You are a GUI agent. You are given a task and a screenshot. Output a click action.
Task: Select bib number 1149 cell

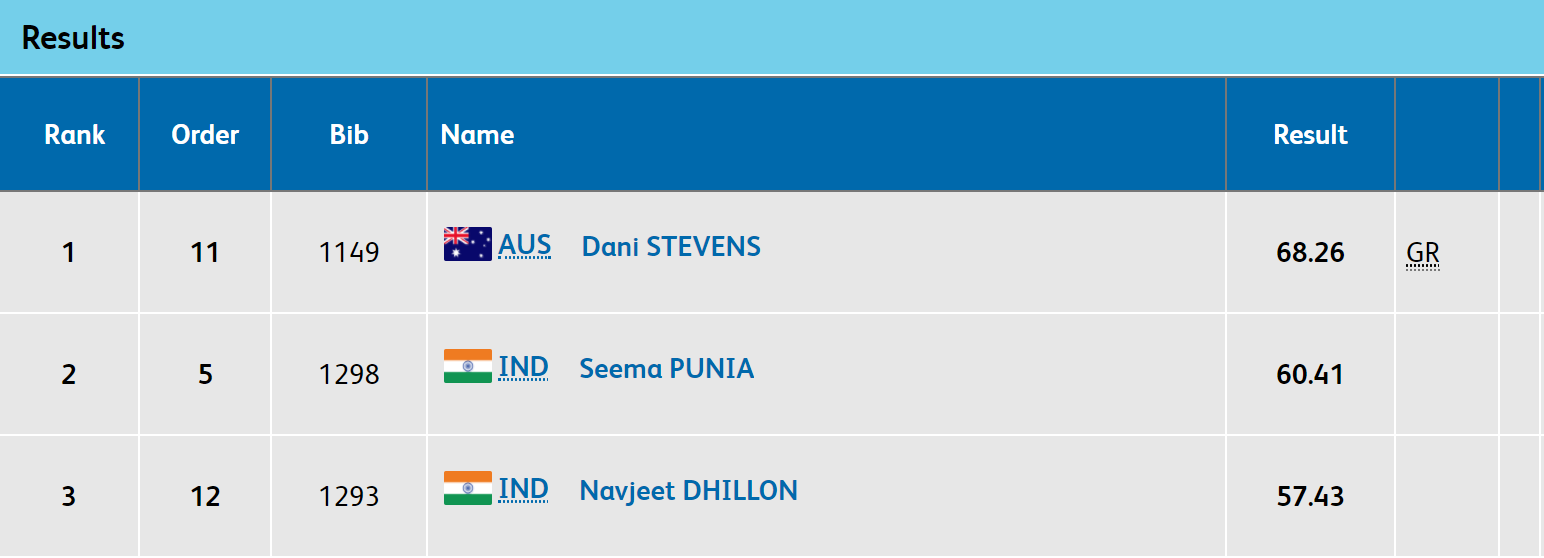[x=349, y=252]
